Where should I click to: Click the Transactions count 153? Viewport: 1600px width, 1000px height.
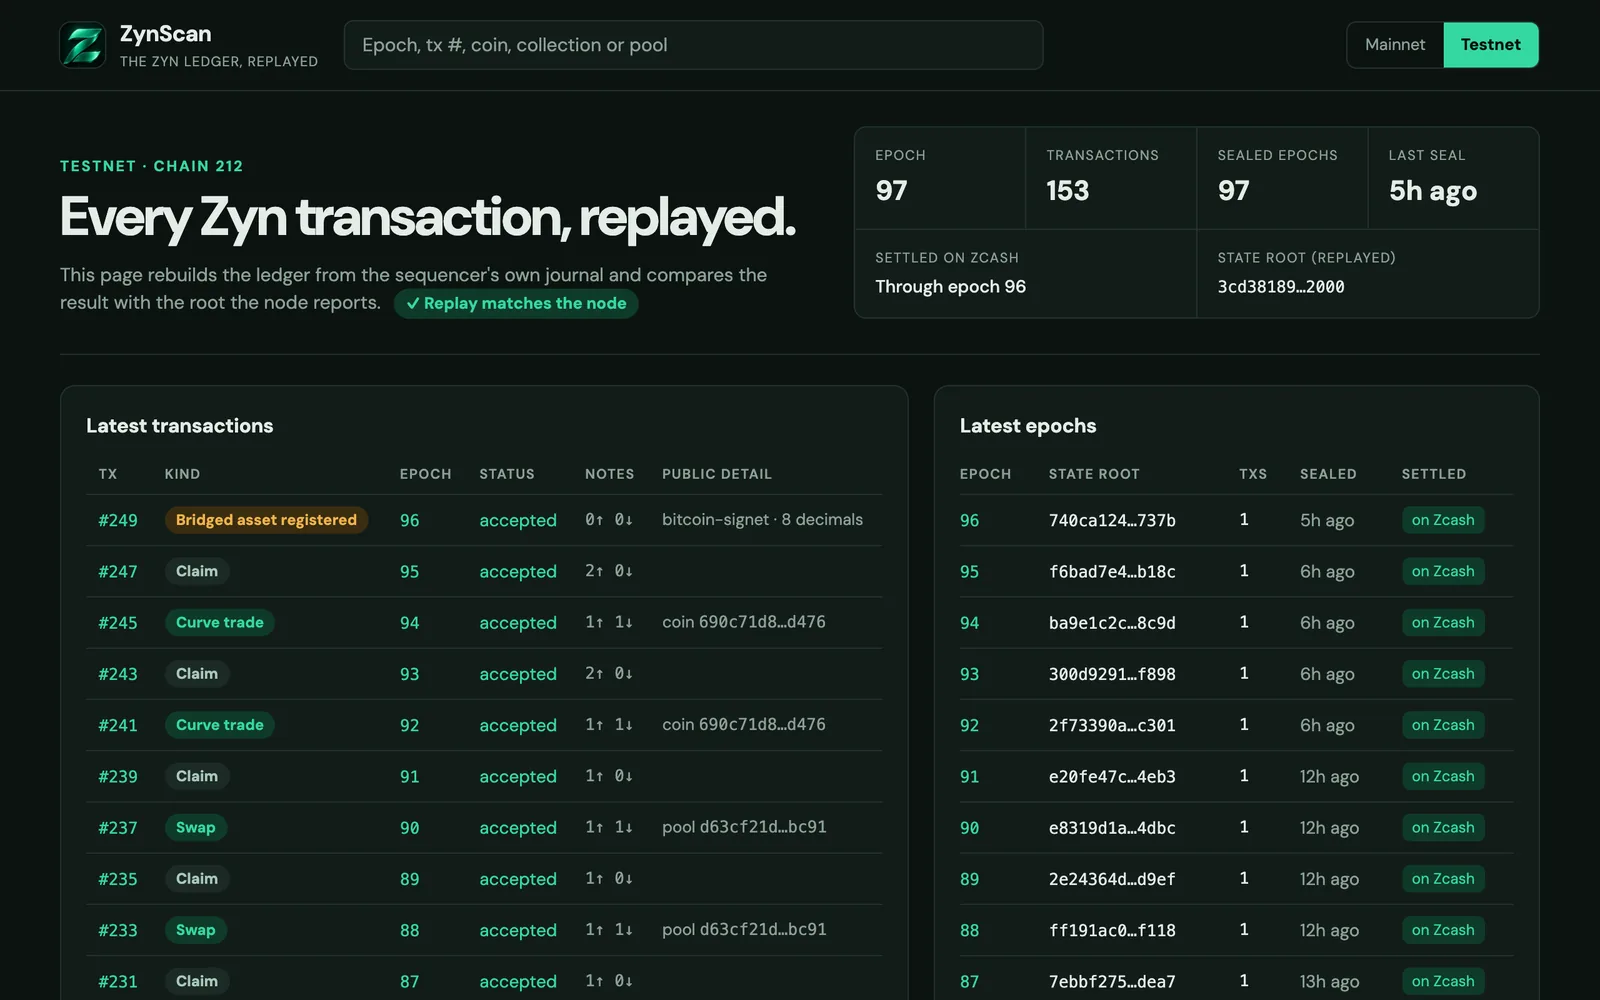pos(1067,190)
